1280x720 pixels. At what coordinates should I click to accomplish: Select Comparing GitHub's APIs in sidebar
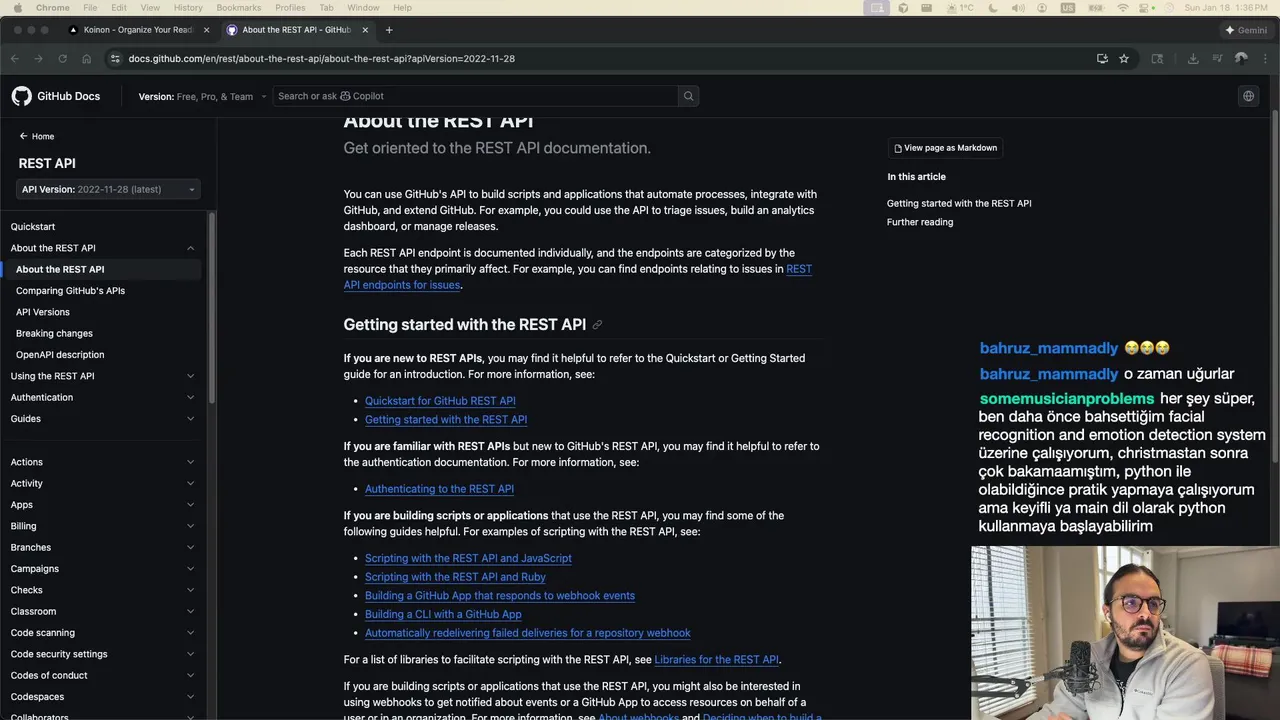(x=70, y=291)
